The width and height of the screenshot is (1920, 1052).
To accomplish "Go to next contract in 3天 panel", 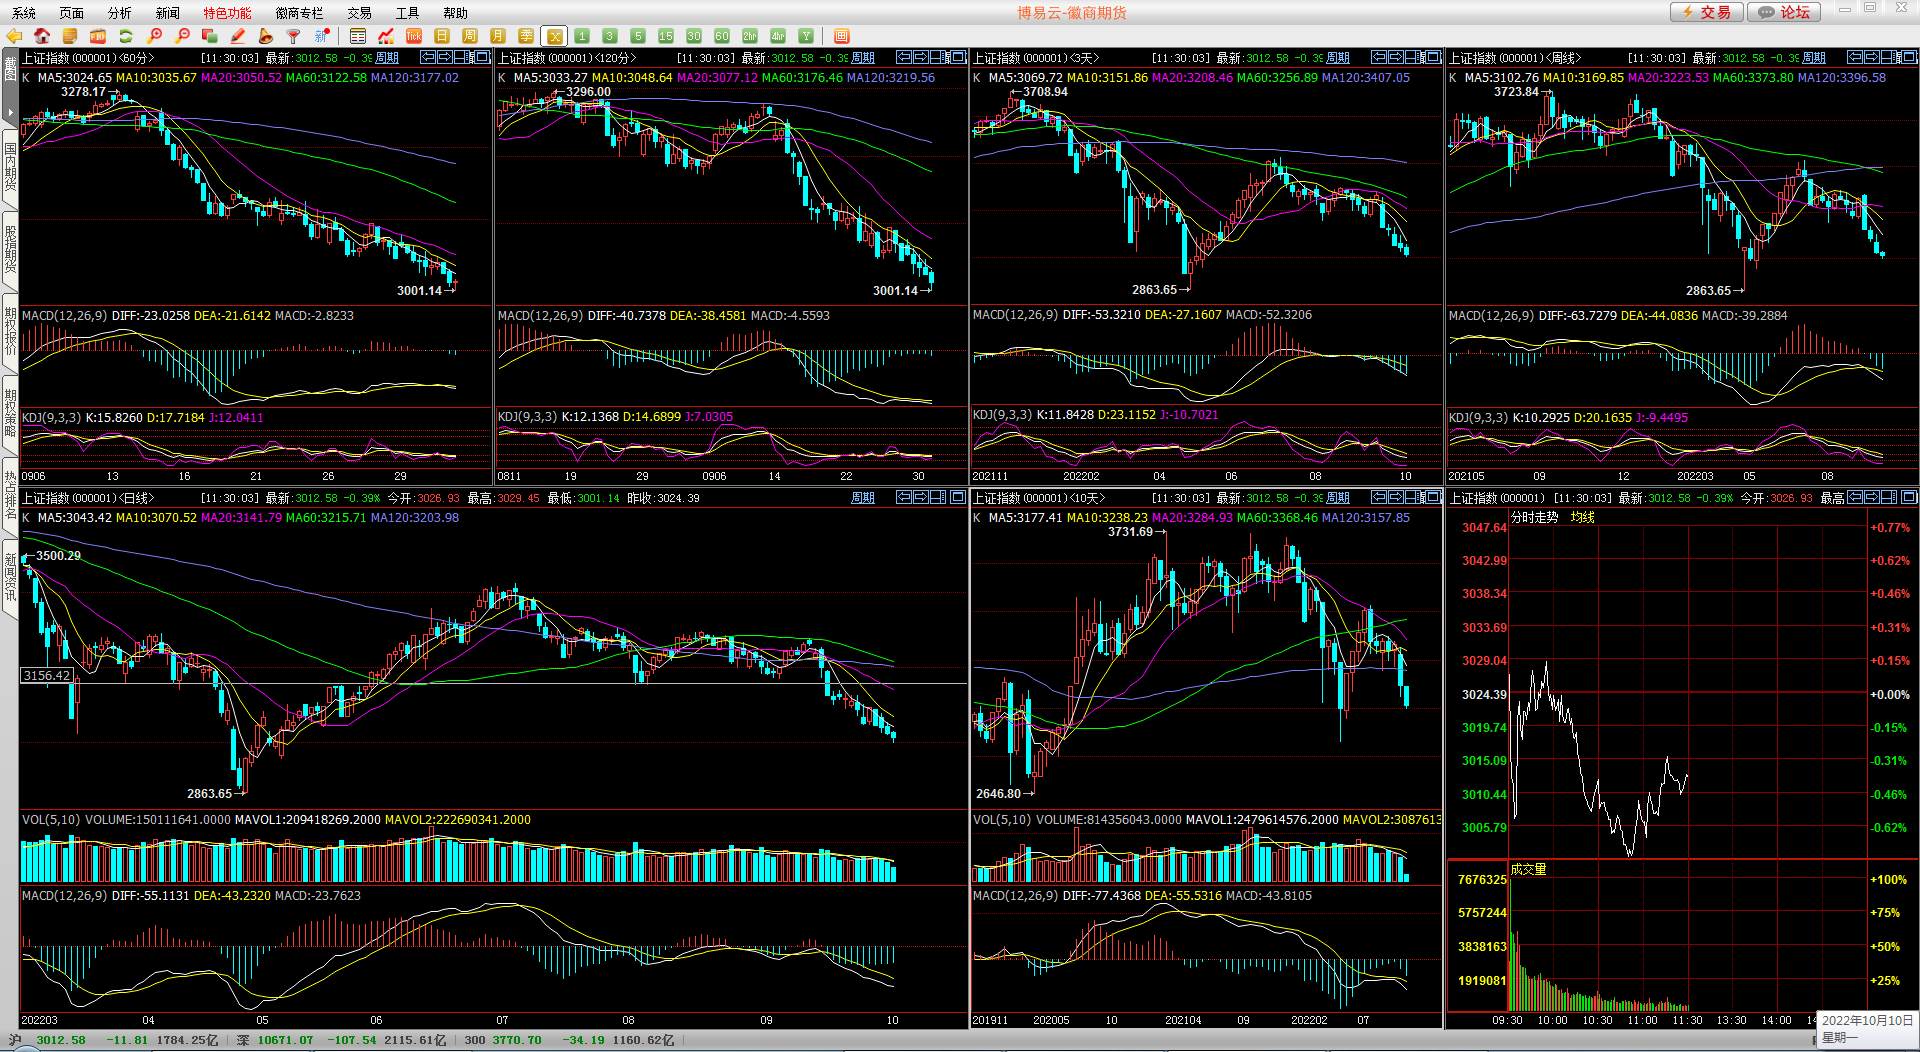I will (x=1396, y=57).
